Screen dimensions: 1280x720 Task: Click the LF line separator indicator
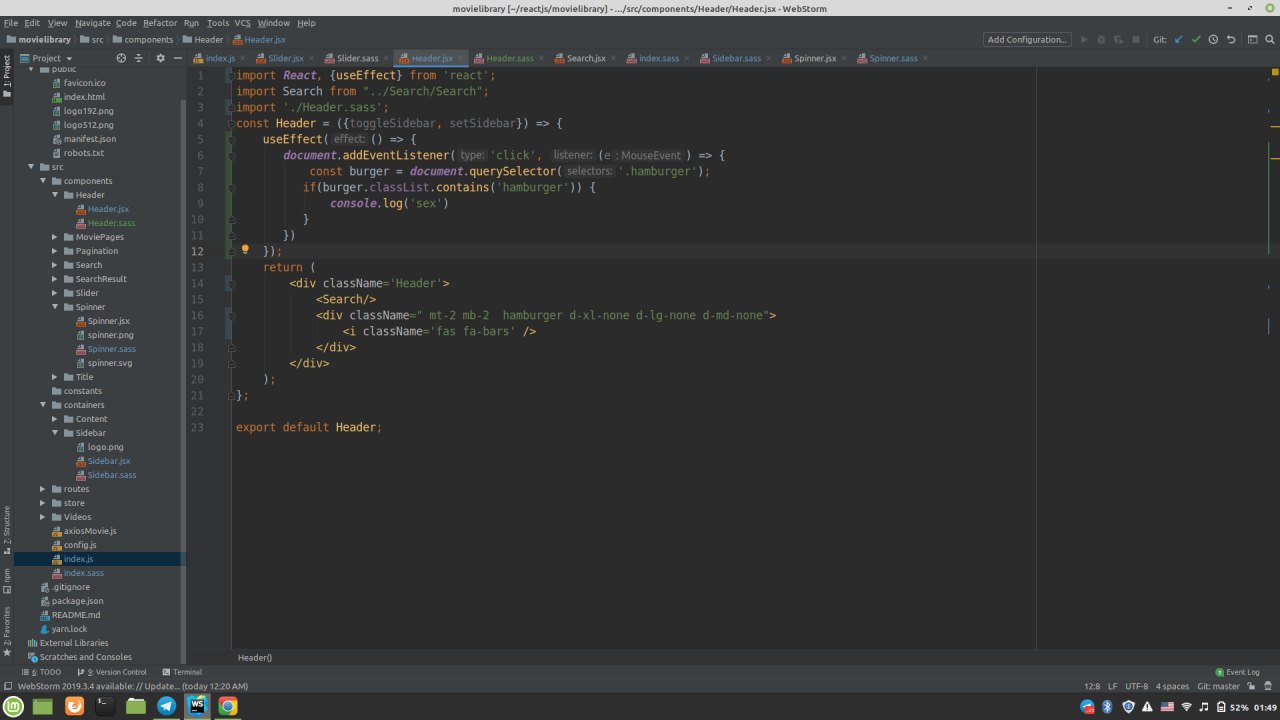coord(1112,686)
